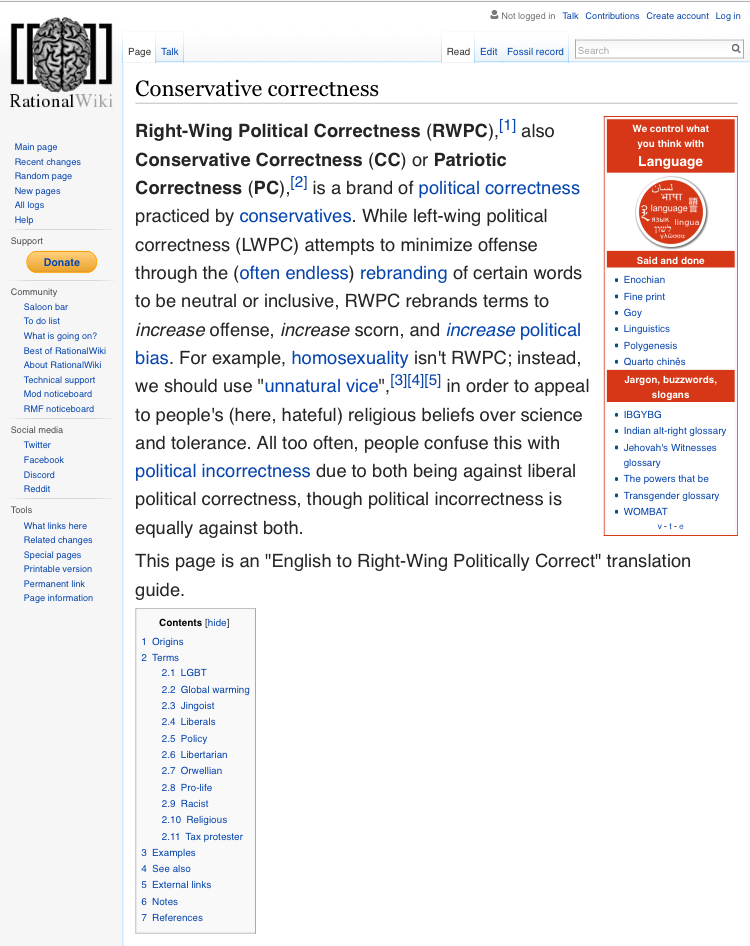This screenshot has height=946, width=750.
Task: Switch to the Talk tab
Action: pos(170,51)
